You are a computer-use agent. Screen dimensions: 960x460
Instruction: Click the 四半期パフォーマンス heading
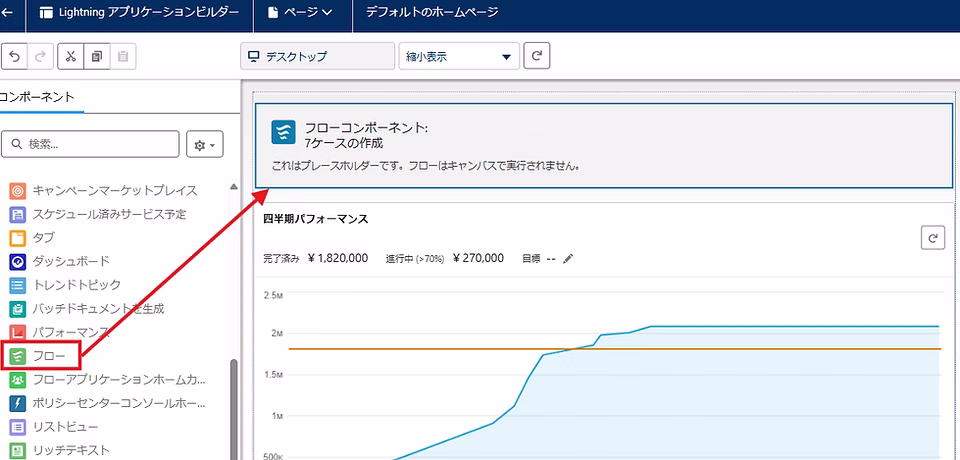coord(315,219)
